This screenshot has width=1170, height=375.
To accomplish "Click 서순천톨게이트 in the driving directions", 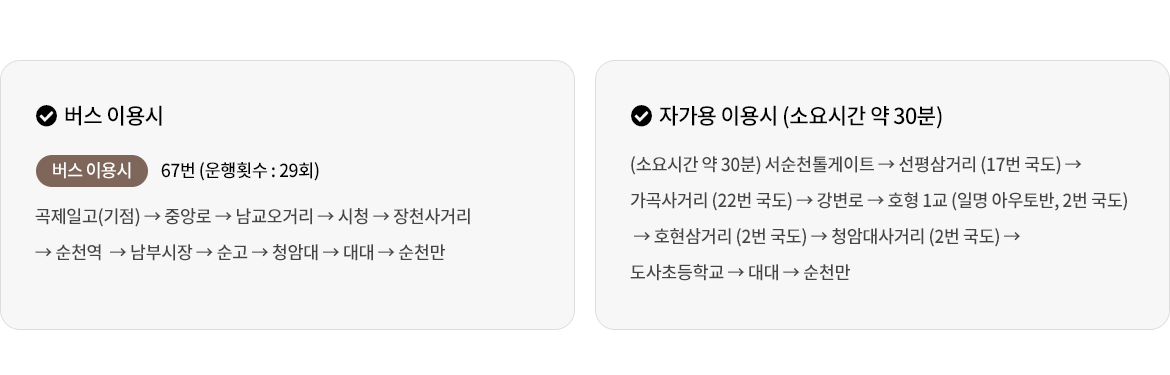I will coord(819,164).
